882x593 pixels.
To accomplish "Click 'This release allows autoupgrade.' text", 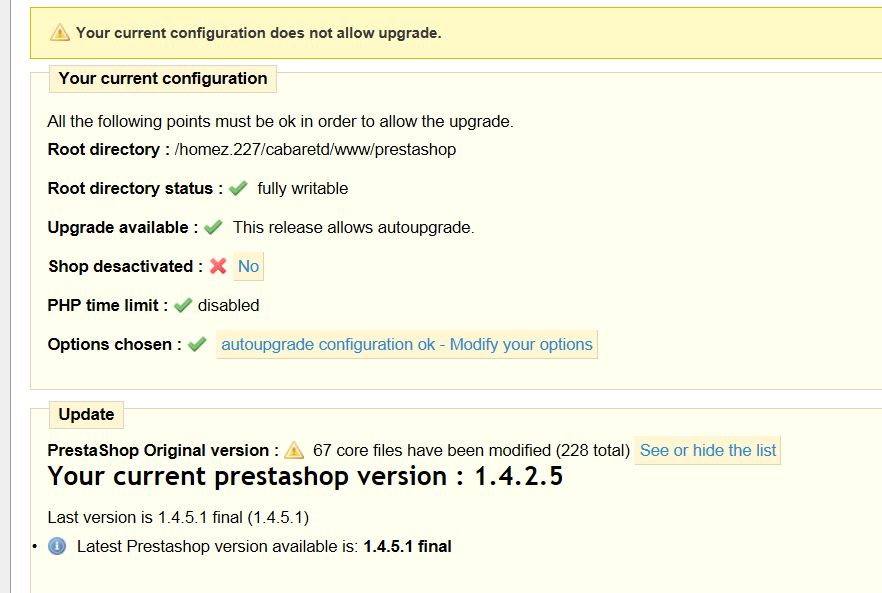I will [353, 227].
